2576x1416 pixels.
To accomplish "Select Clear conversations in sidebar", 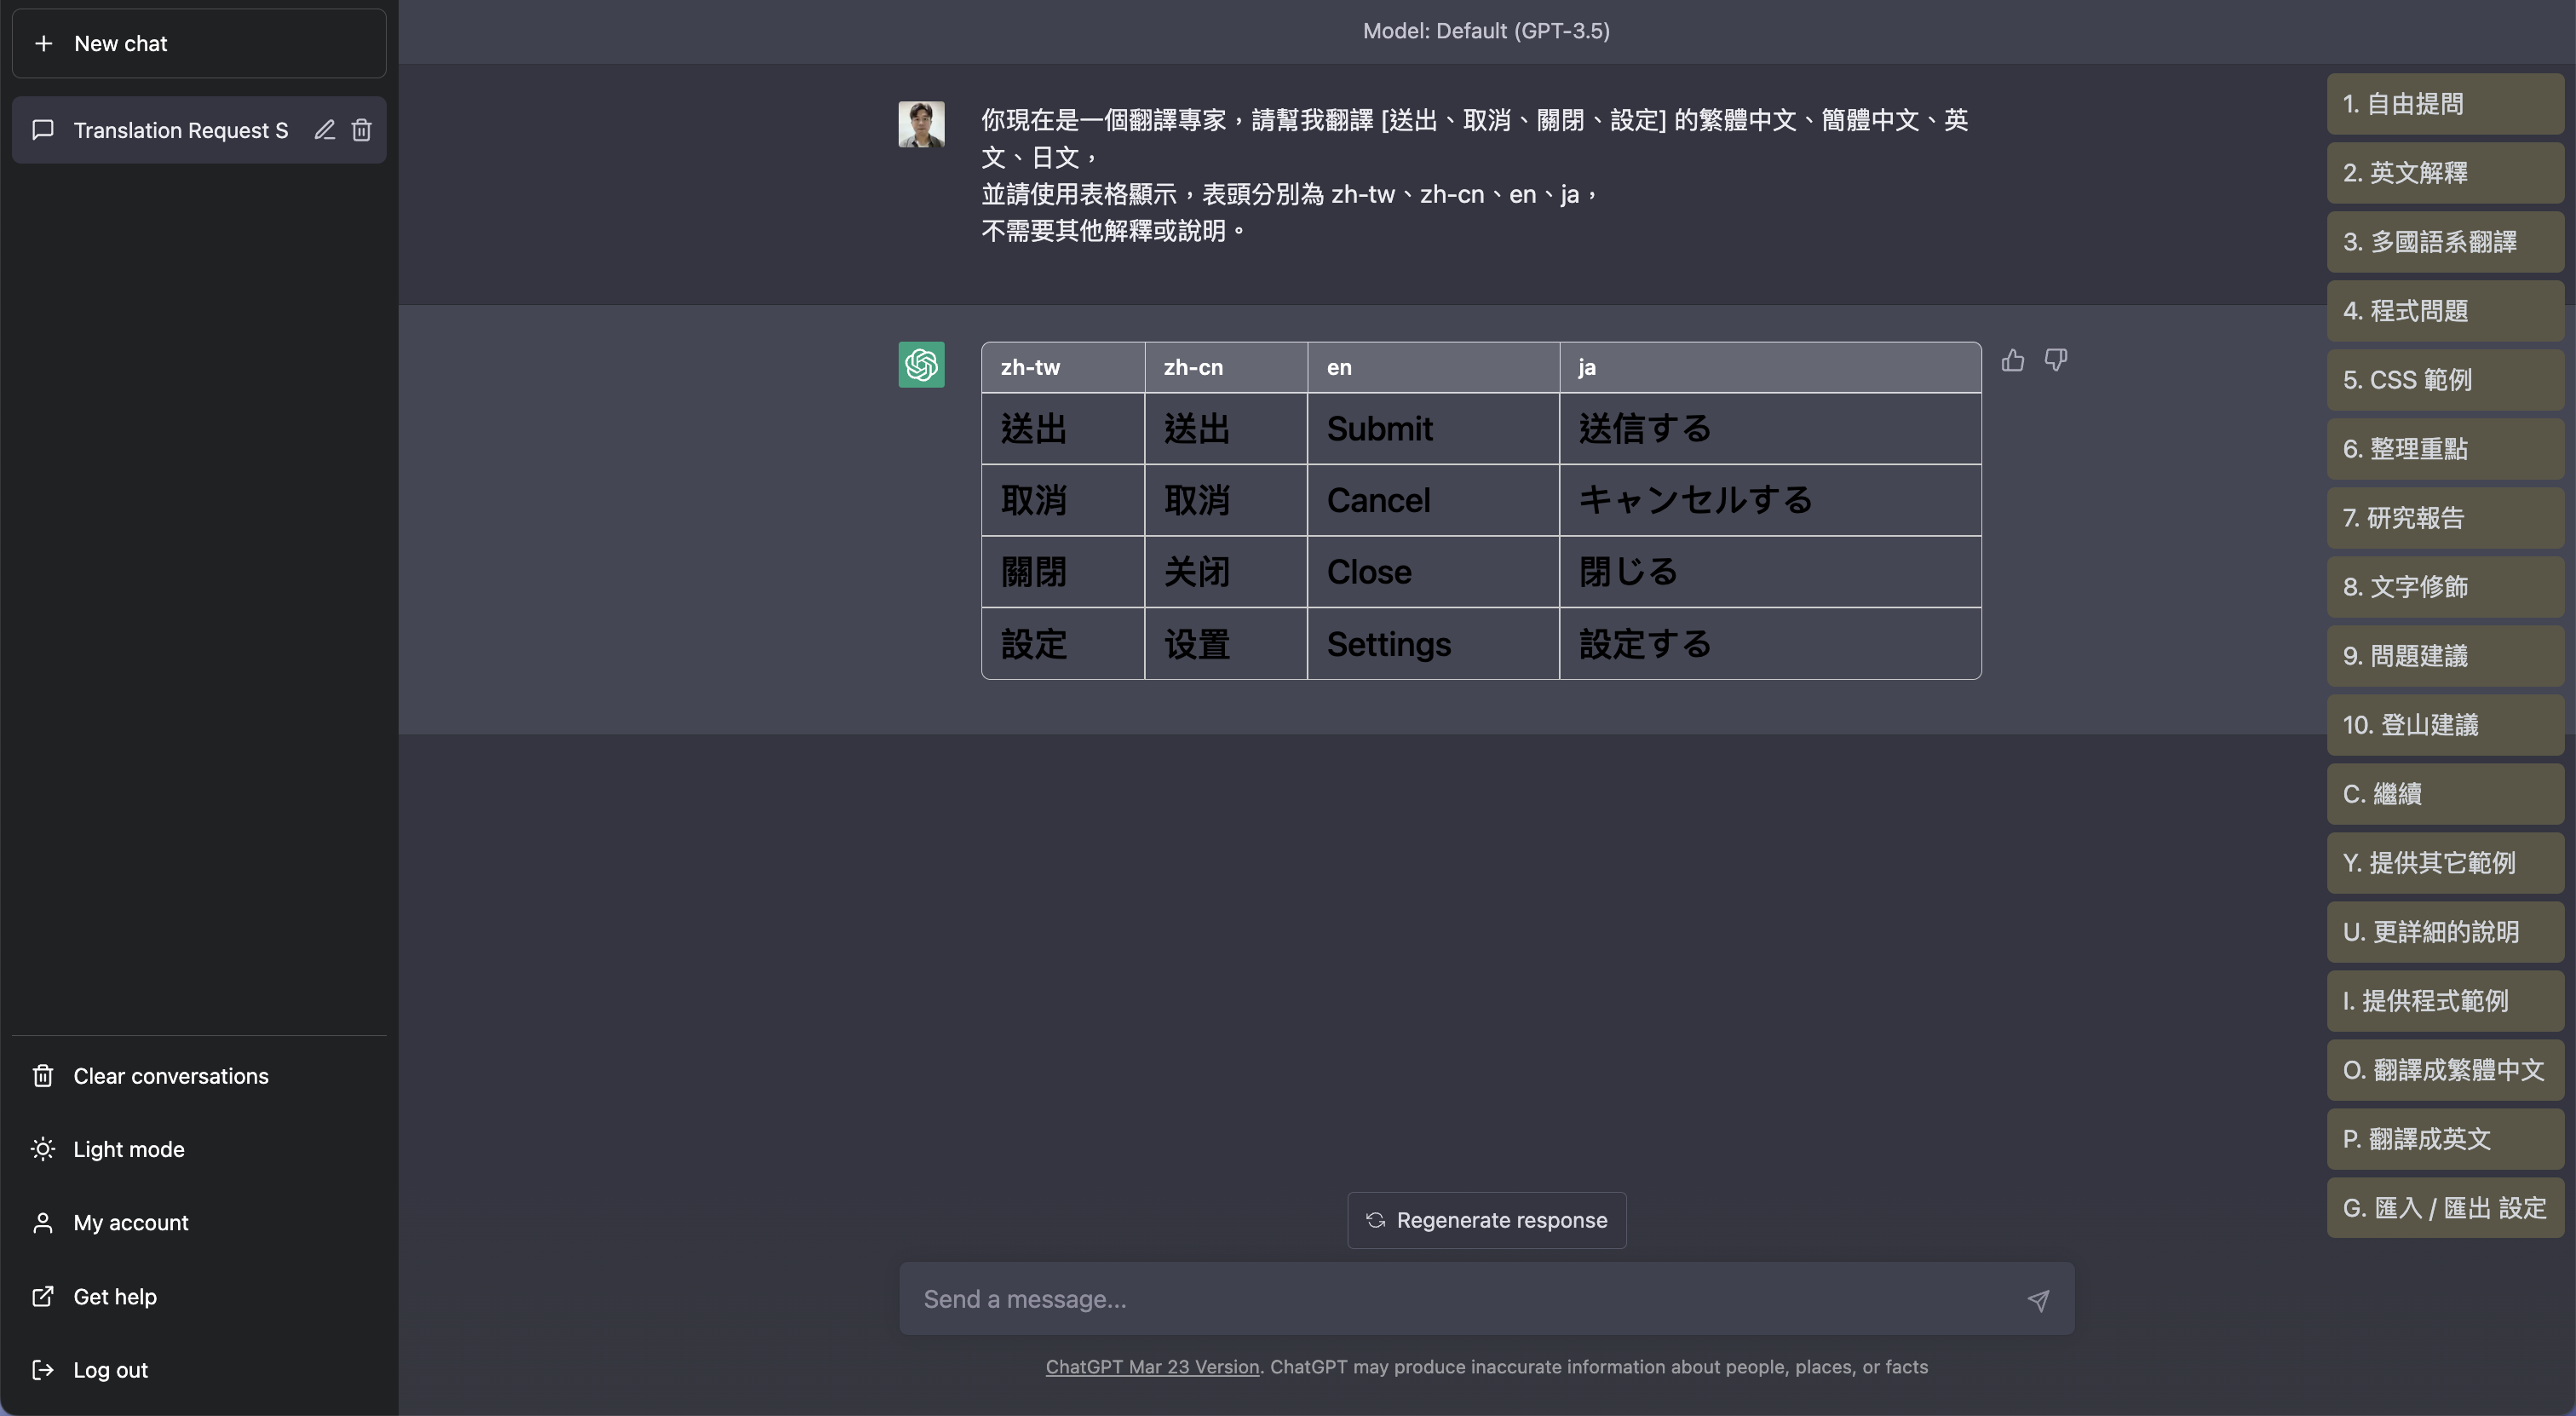I will tap(170, 1076).
